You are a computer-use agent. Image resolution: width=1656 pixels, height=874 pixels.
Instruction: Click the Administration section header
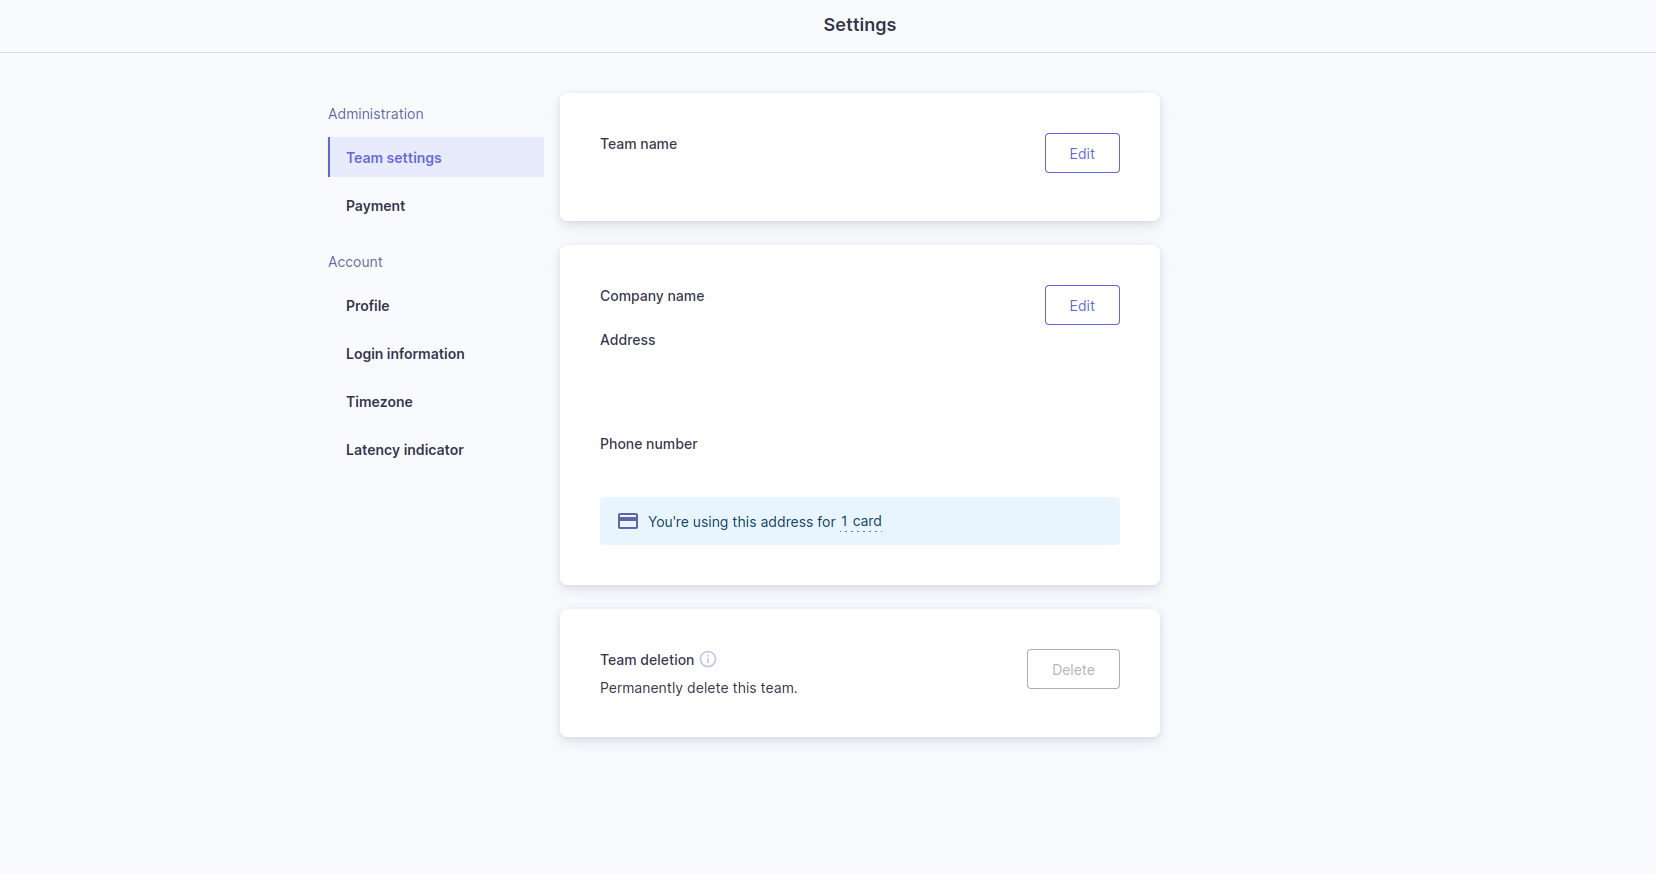tap(375, 114)
